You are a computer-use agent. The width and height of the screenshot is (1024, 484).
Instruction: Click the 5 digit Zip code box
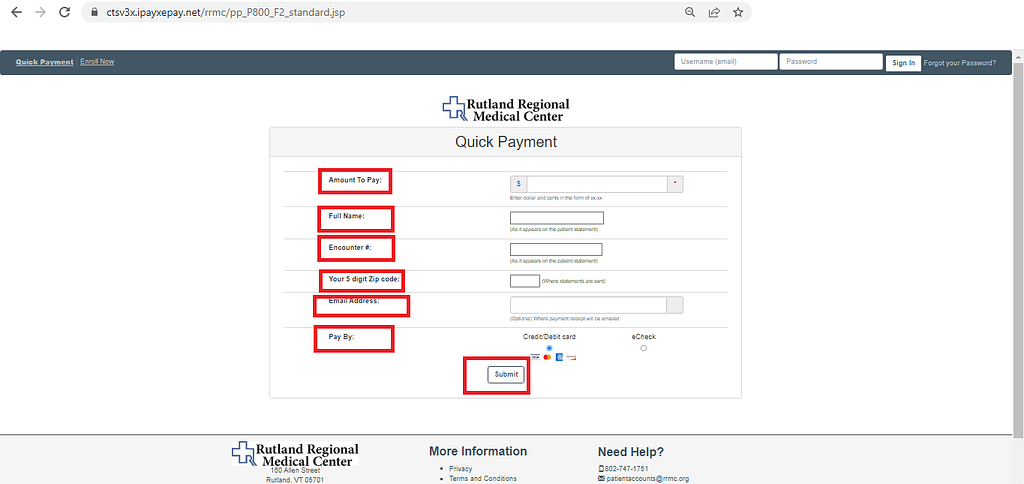pos(524,281)
